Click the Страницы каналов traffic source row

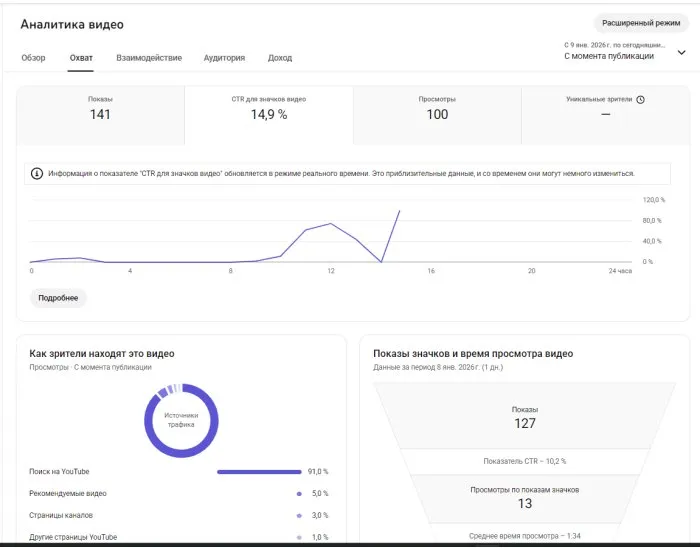coord(179,515)
